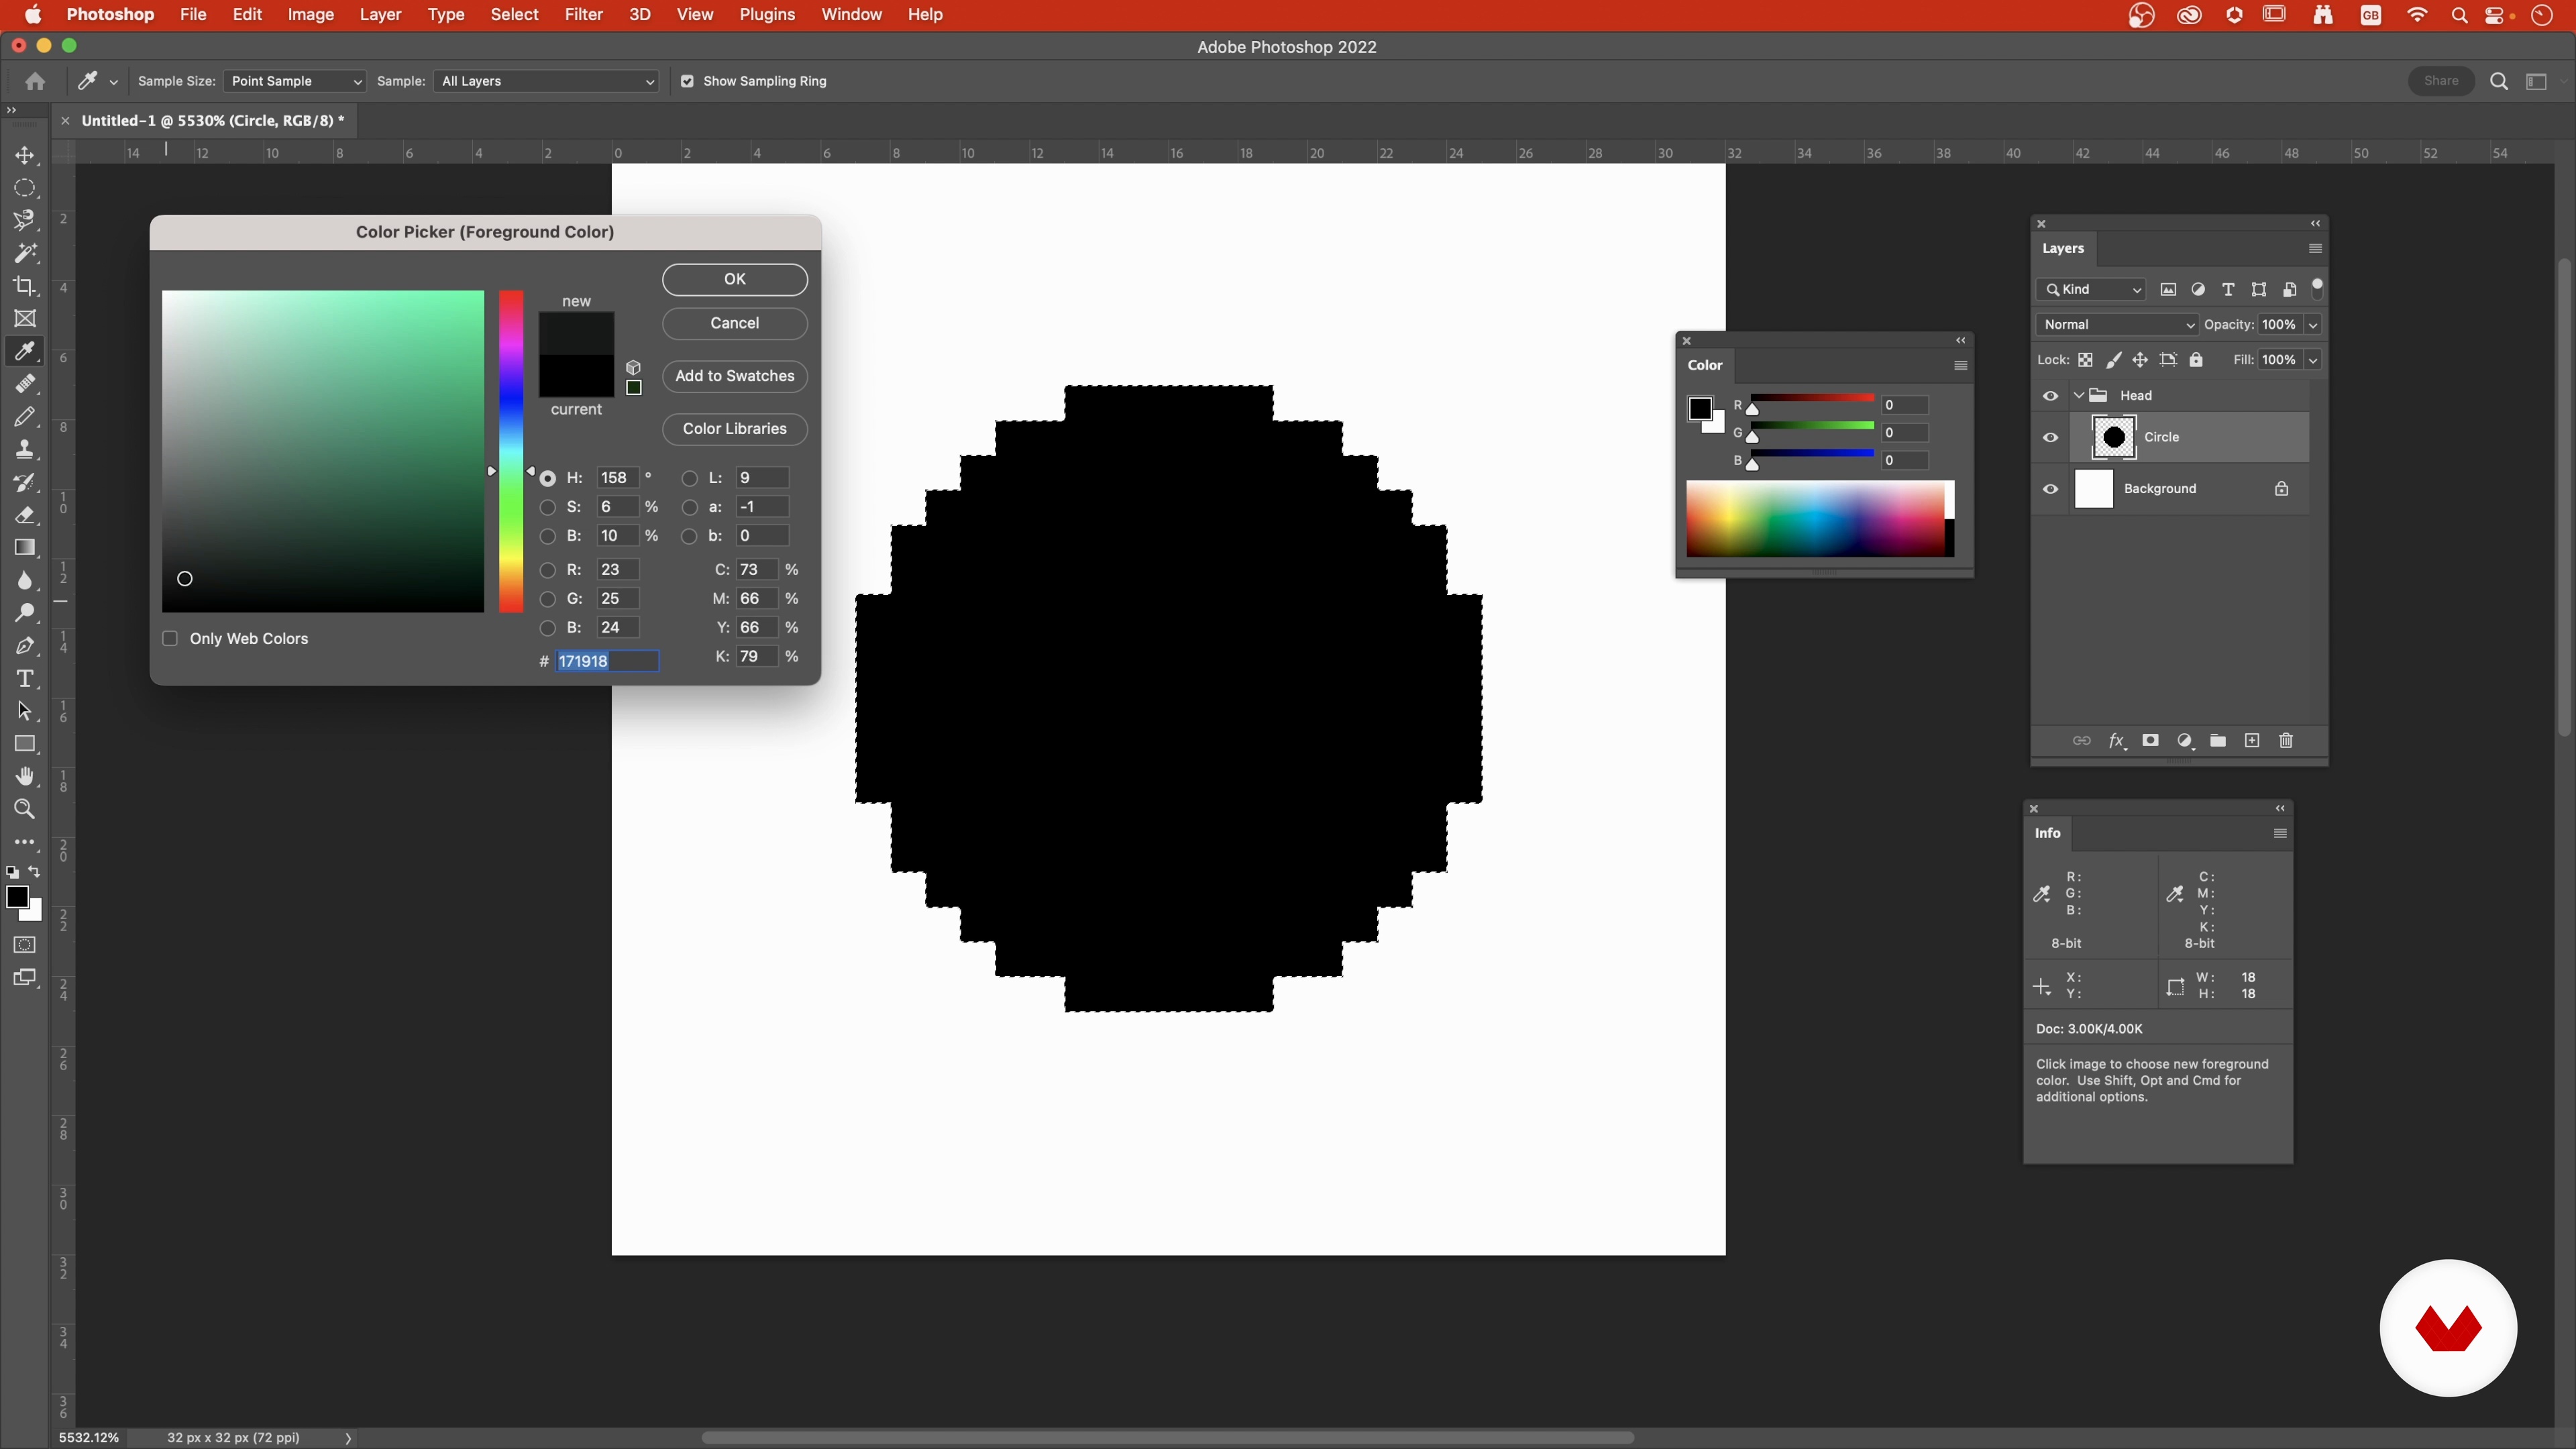The image size is (2576, 1449).
Task: Select the Crop tool
Action: click(25, 286)
